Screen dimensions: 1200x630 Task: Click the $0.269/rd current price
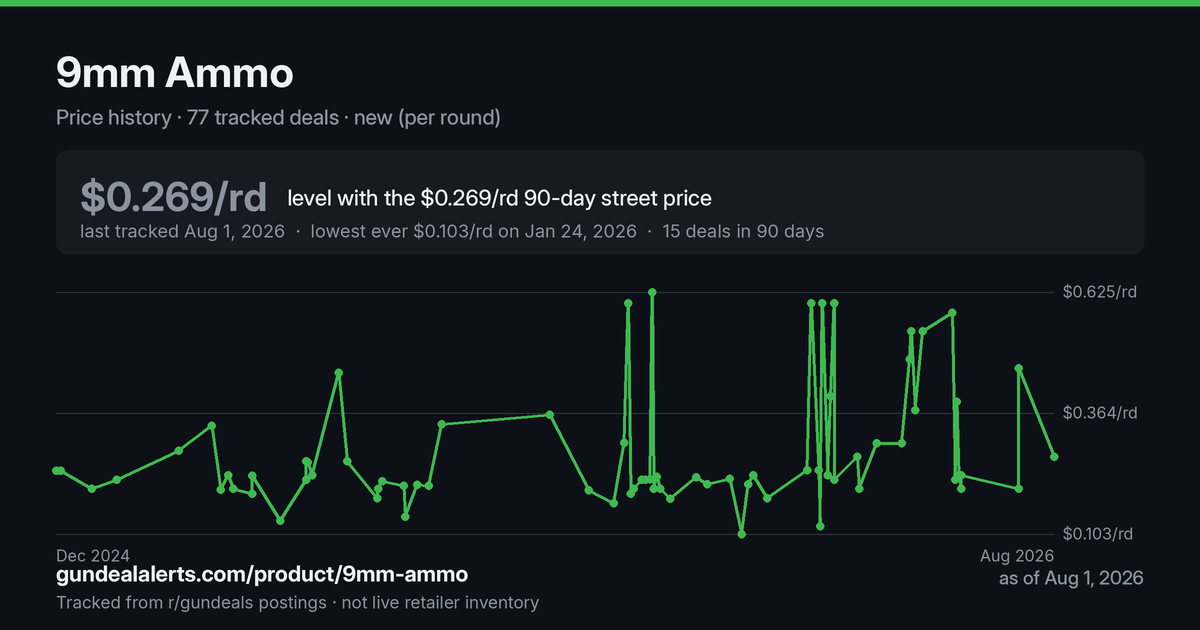(174, 197)
